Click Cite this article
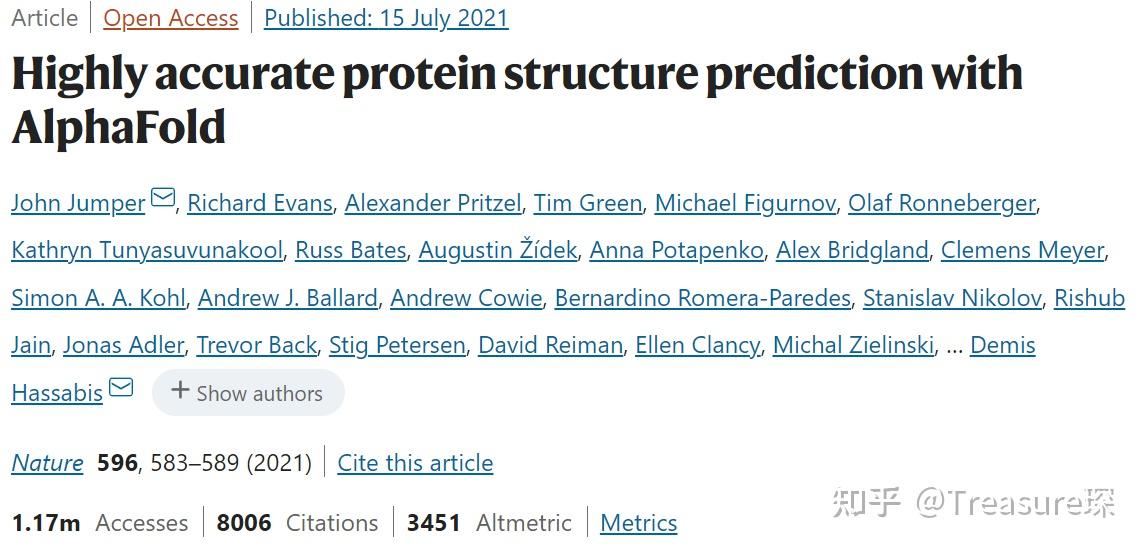The height and width of the screenshot is (548, 1143). (415, 463)
